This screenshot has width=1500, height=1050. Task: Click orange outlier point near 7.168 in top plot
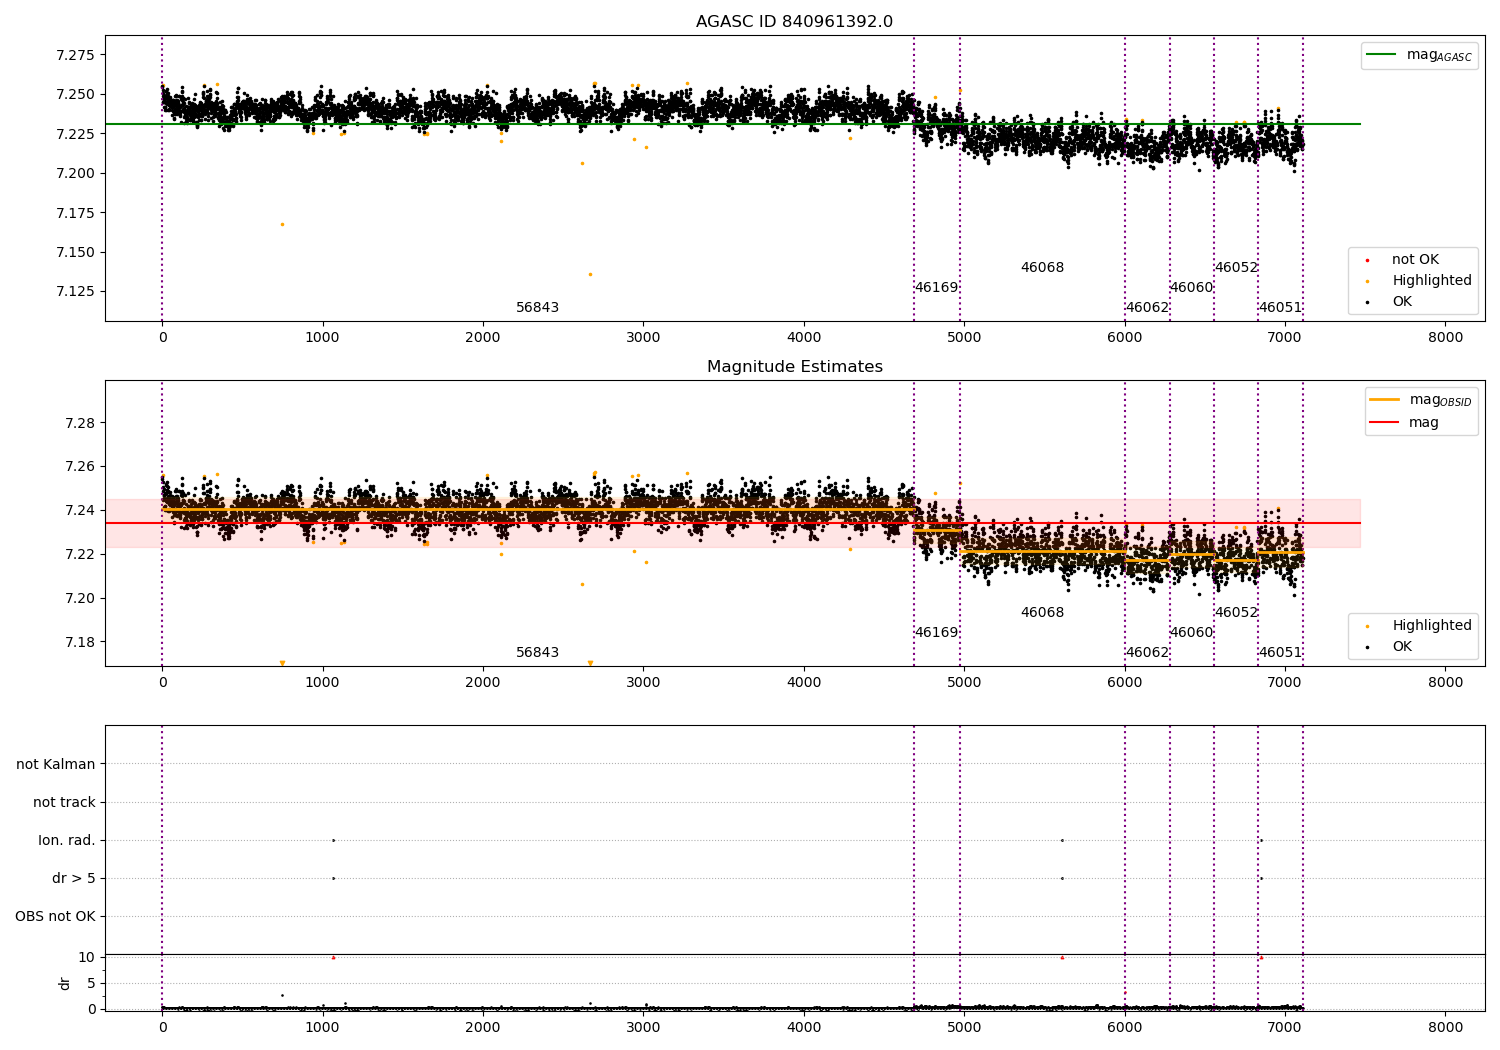click(x=282, y=225)
